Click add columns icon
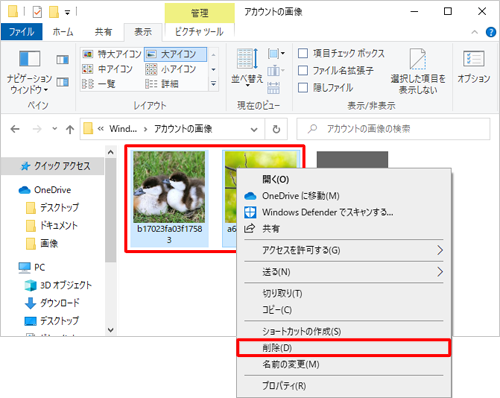This screenshot has width=500, height=398. (x=275, y=71)
